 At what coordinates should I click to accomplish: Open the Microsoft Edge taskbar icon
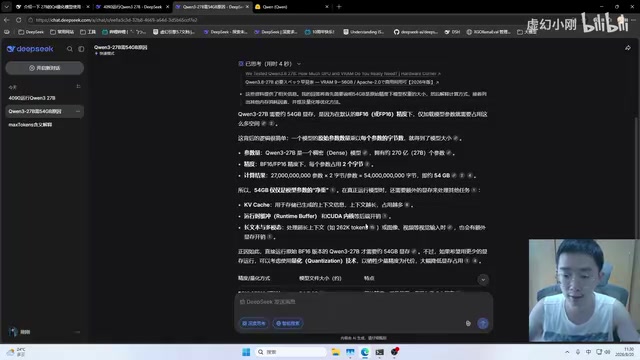pyautogui.click(x=365, y=352)
